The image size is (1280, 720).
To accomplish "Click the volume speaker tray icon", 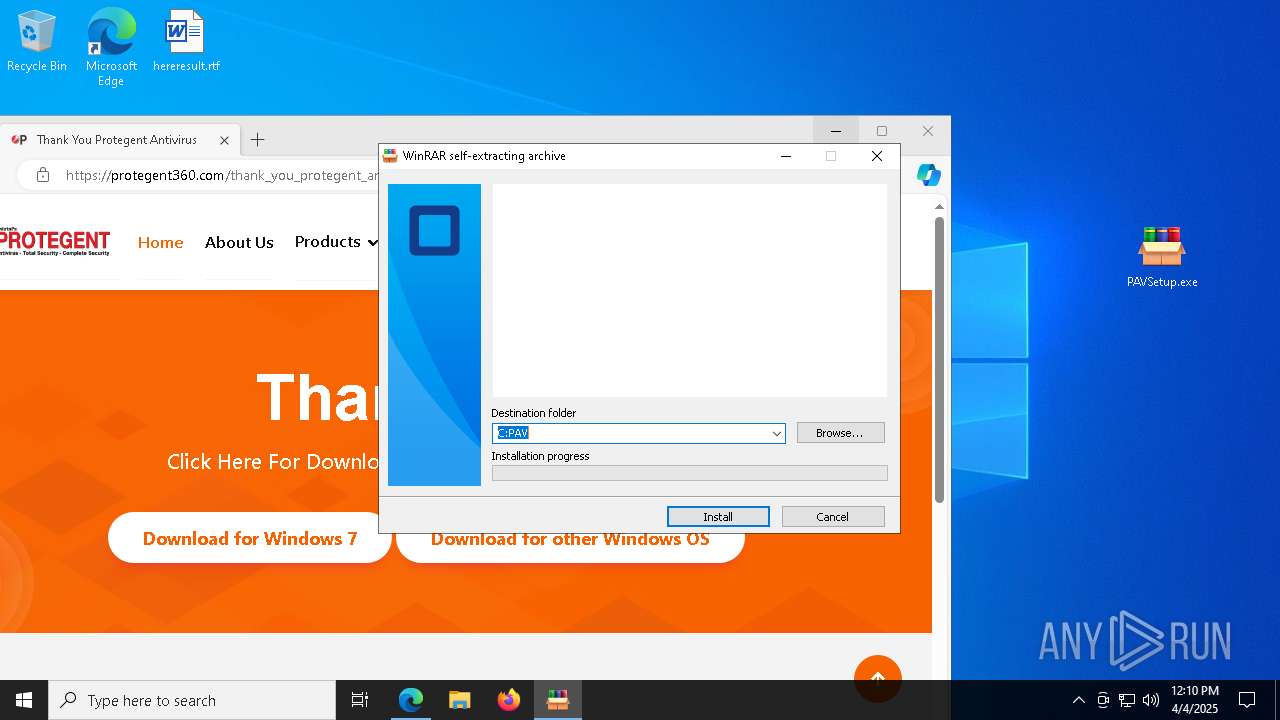I will [1151, 700].
